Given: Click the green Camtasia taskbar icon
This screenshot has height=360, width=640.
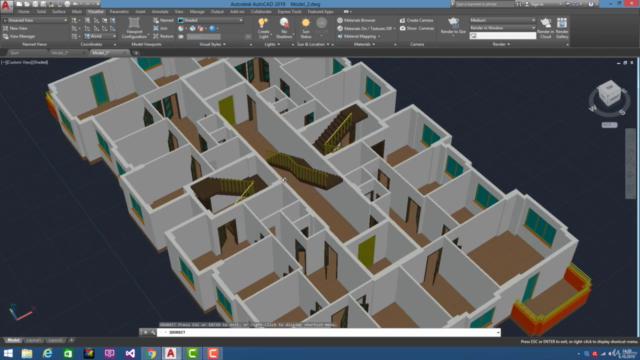Looking at the screenshot, I should pyautogui.click(x=192, y=353).
